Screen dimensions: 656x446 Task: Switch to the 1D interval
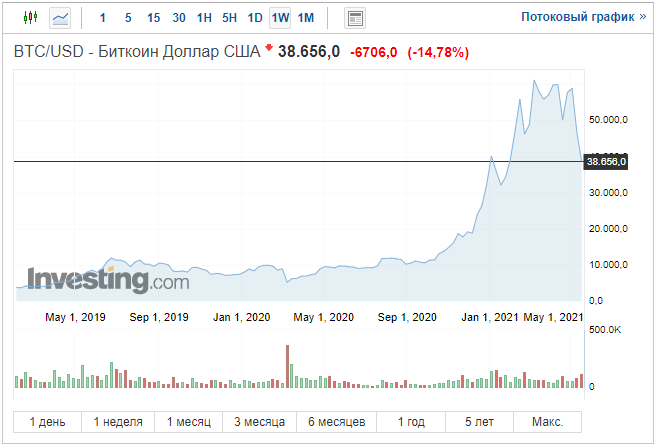pyautogui.click(x=255, y=18)
